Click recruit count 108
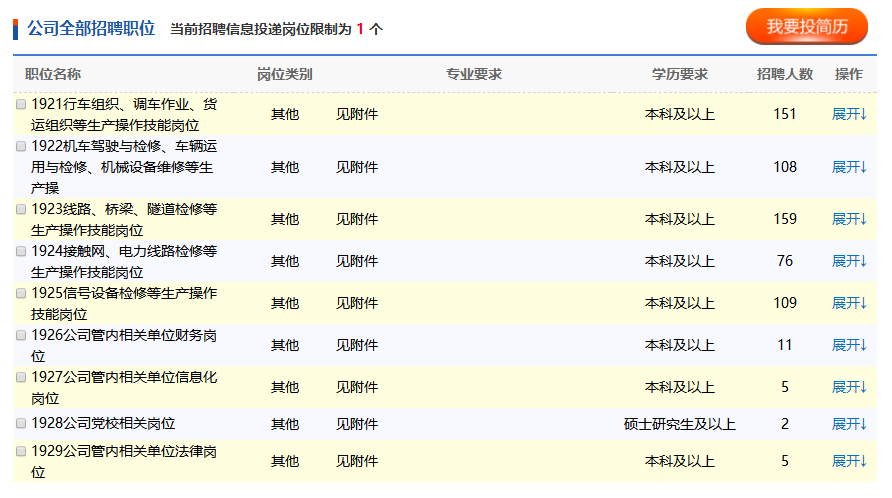 pos(784,167)
